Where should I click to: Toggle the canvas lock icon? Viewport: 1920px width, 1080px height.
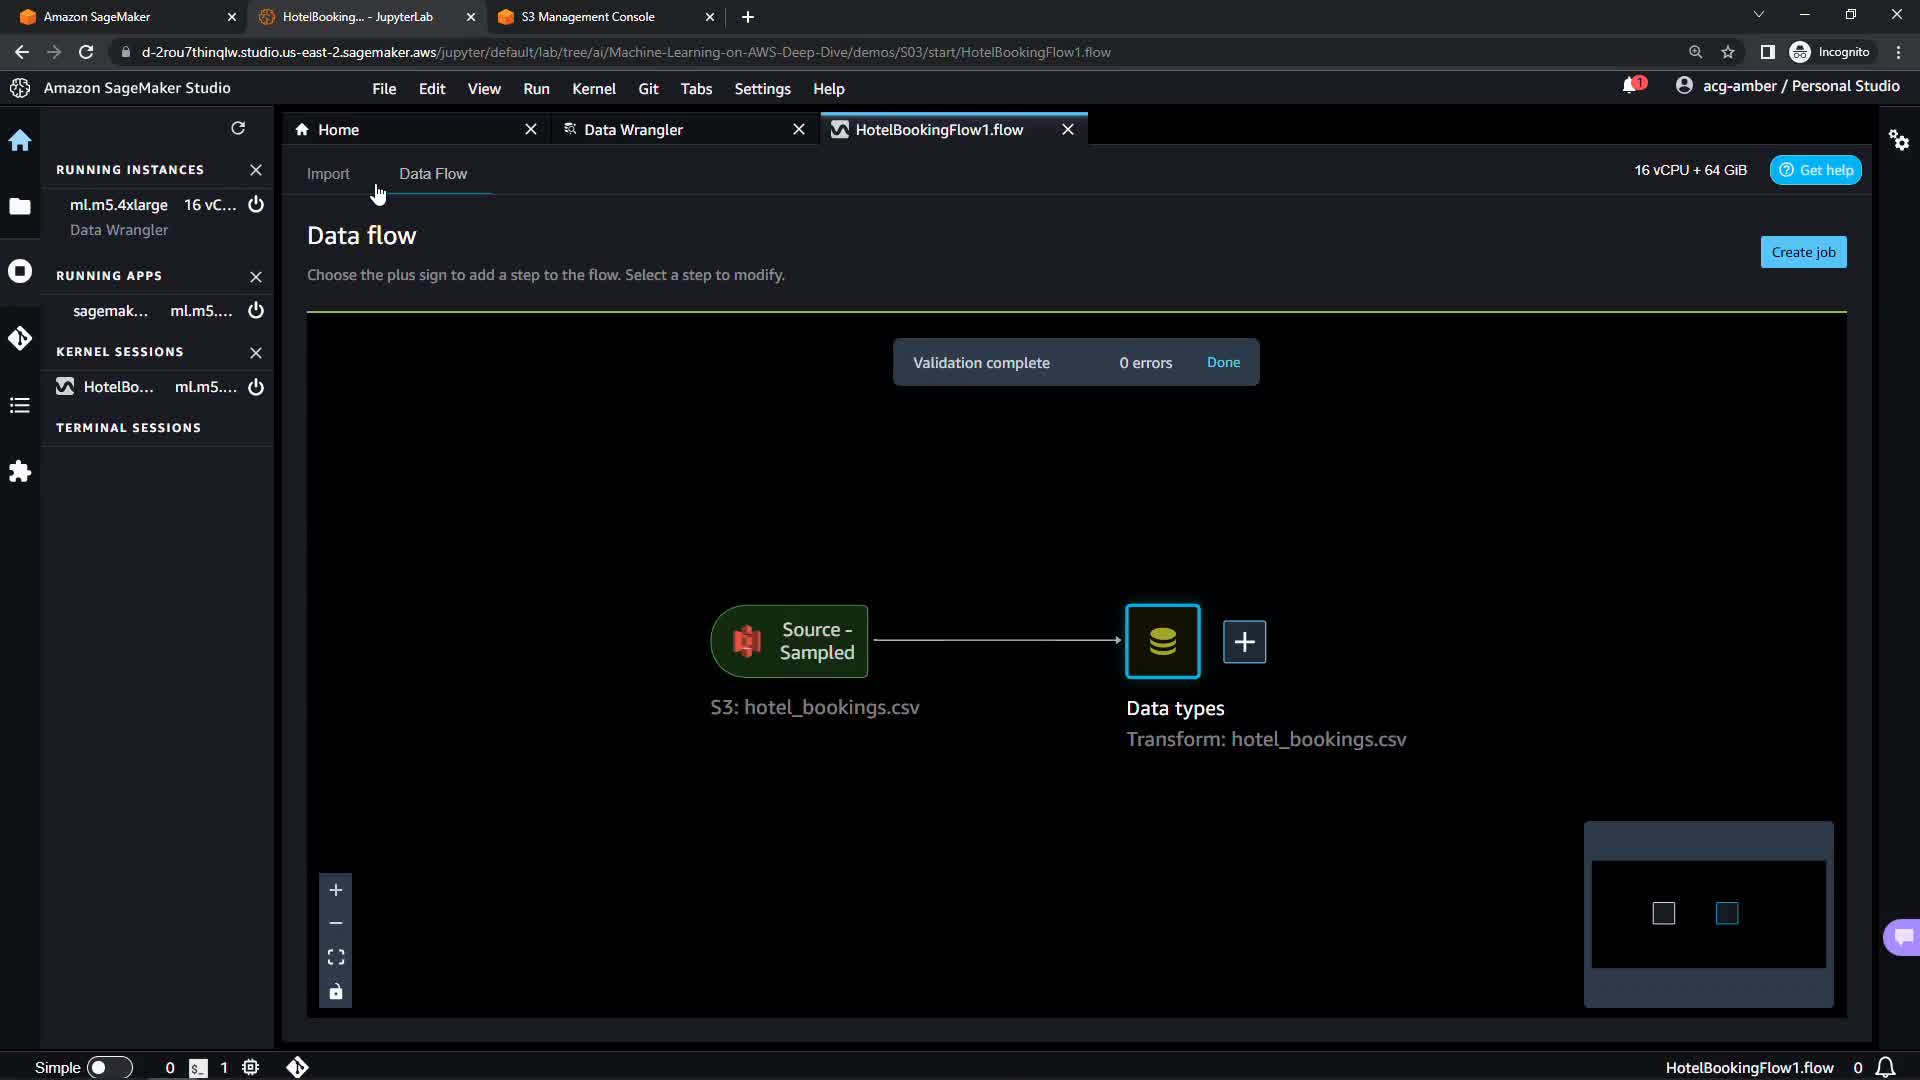pos(336,992)
